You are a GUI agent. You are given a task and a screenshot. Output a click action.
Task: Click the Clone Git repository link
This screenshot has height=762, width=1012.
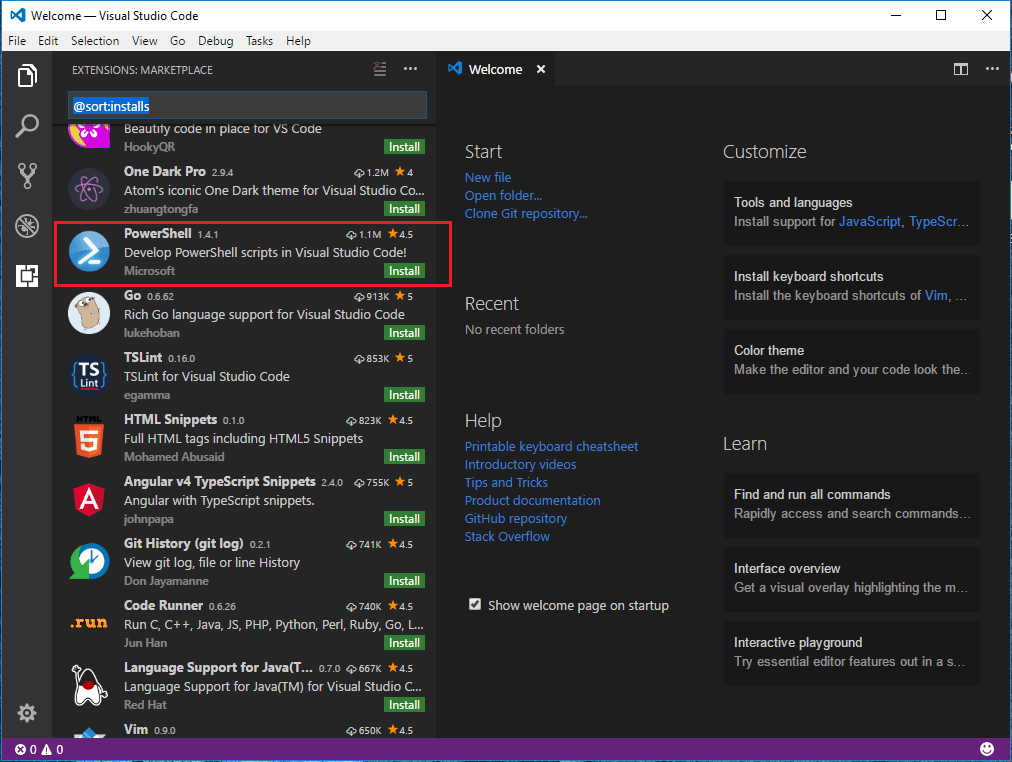click(526, 213)
